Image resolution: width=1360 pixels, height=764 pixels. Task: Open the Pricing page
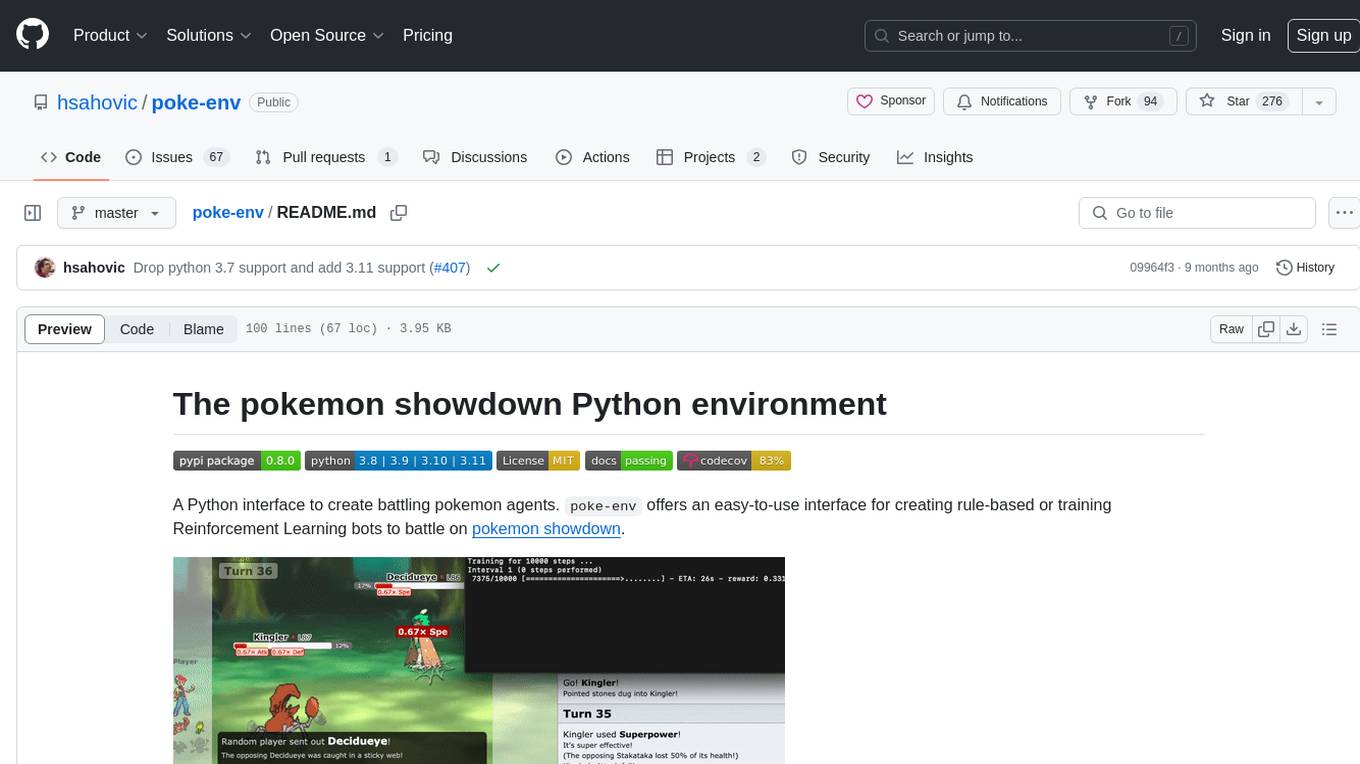(427, 35)
